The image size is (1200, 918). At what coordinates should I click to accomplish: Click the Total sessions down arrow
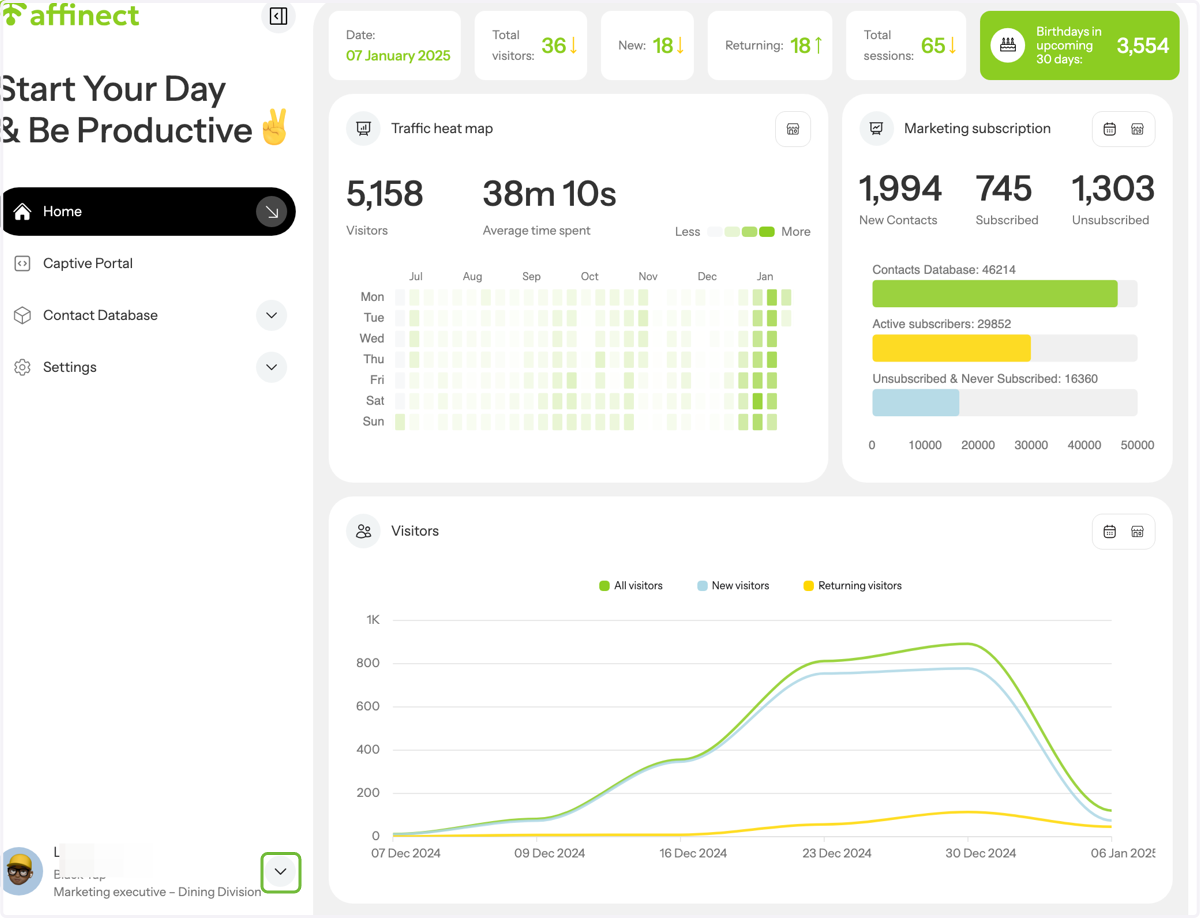pos(952,46)
